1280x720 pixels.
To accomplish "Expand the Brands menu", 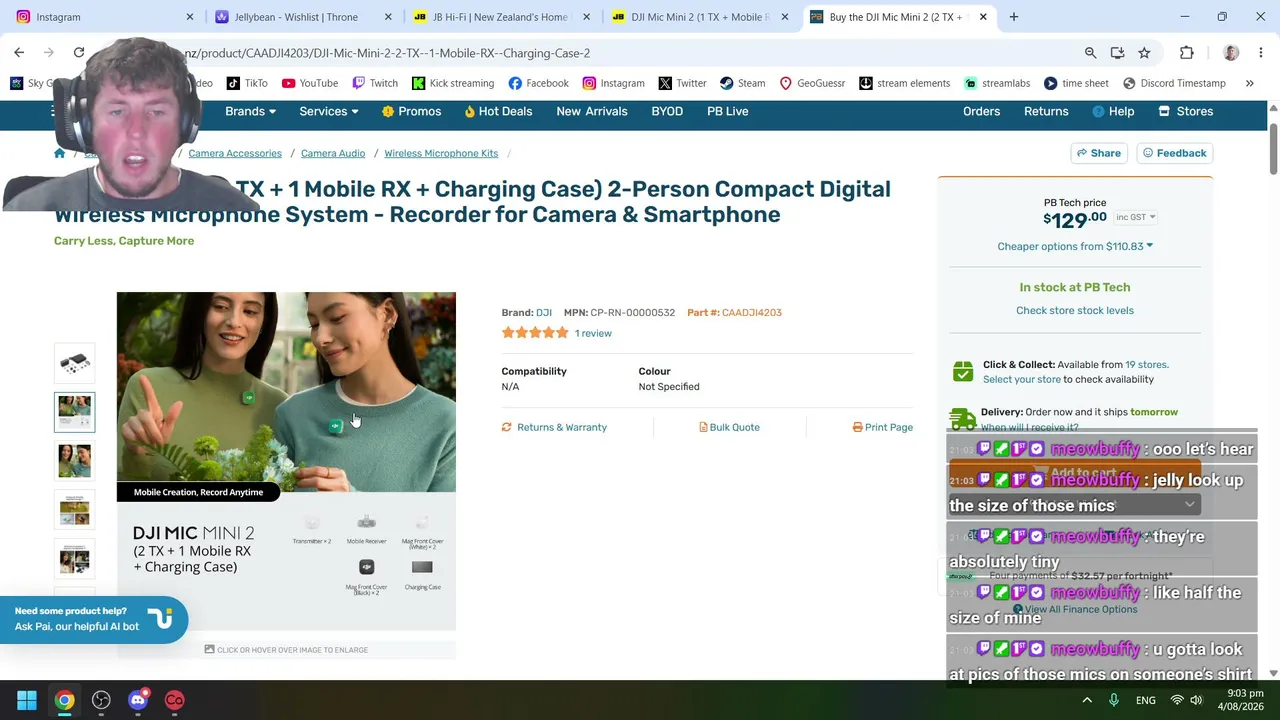I will (x=250, y=111).
